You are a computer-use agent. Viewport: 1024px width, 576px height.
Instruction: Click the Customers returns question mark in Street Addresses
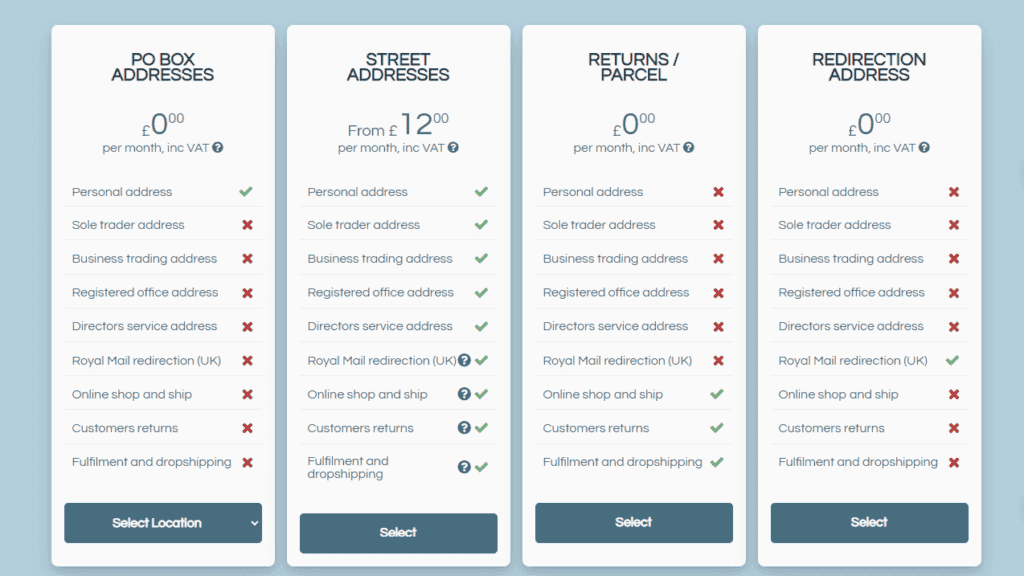click(462, 428)
